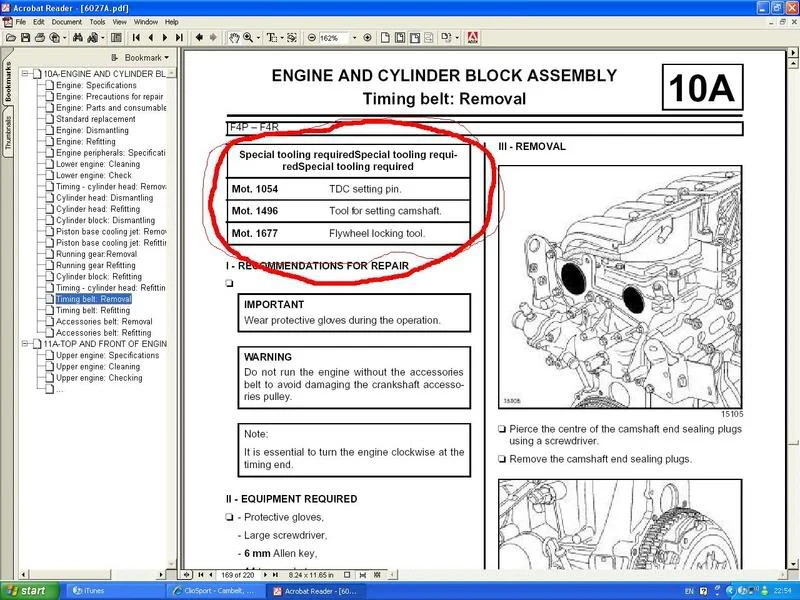800x600 pixels.
Task: Select the Text Select tool
Action: coord(271,38)
